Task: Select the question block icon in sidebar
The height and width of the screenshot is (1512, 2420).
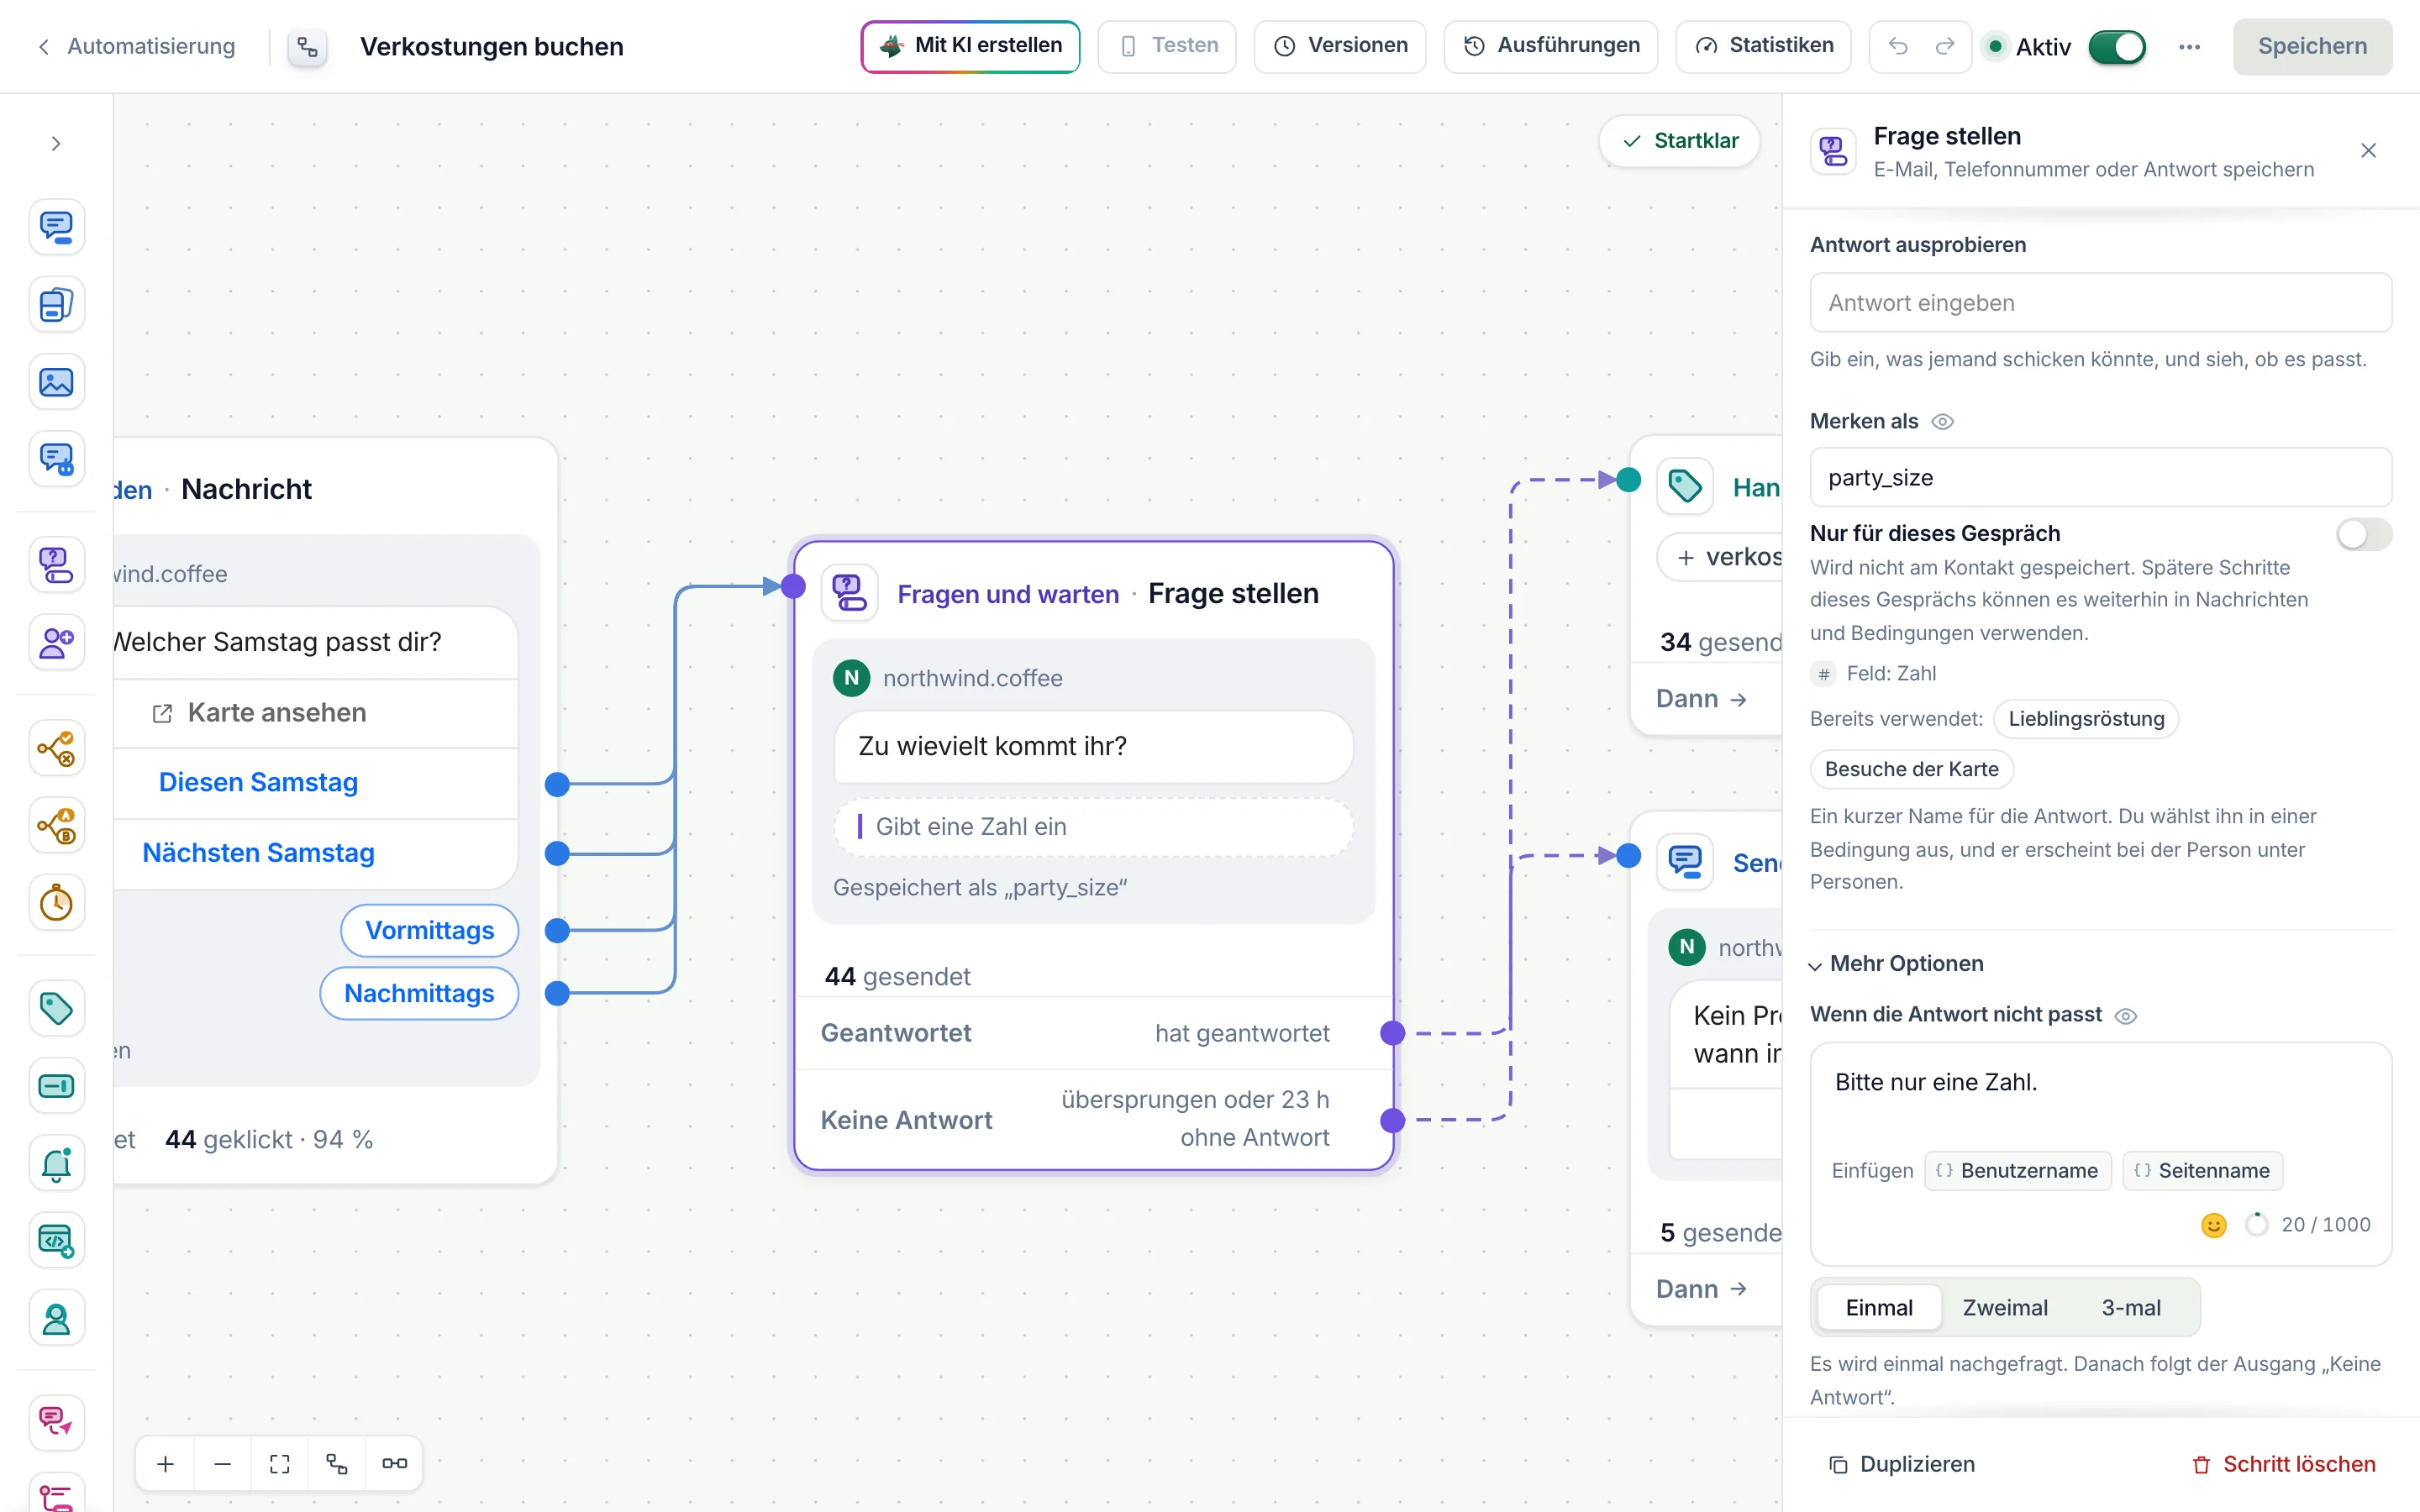Action: (x=56, y=565)
